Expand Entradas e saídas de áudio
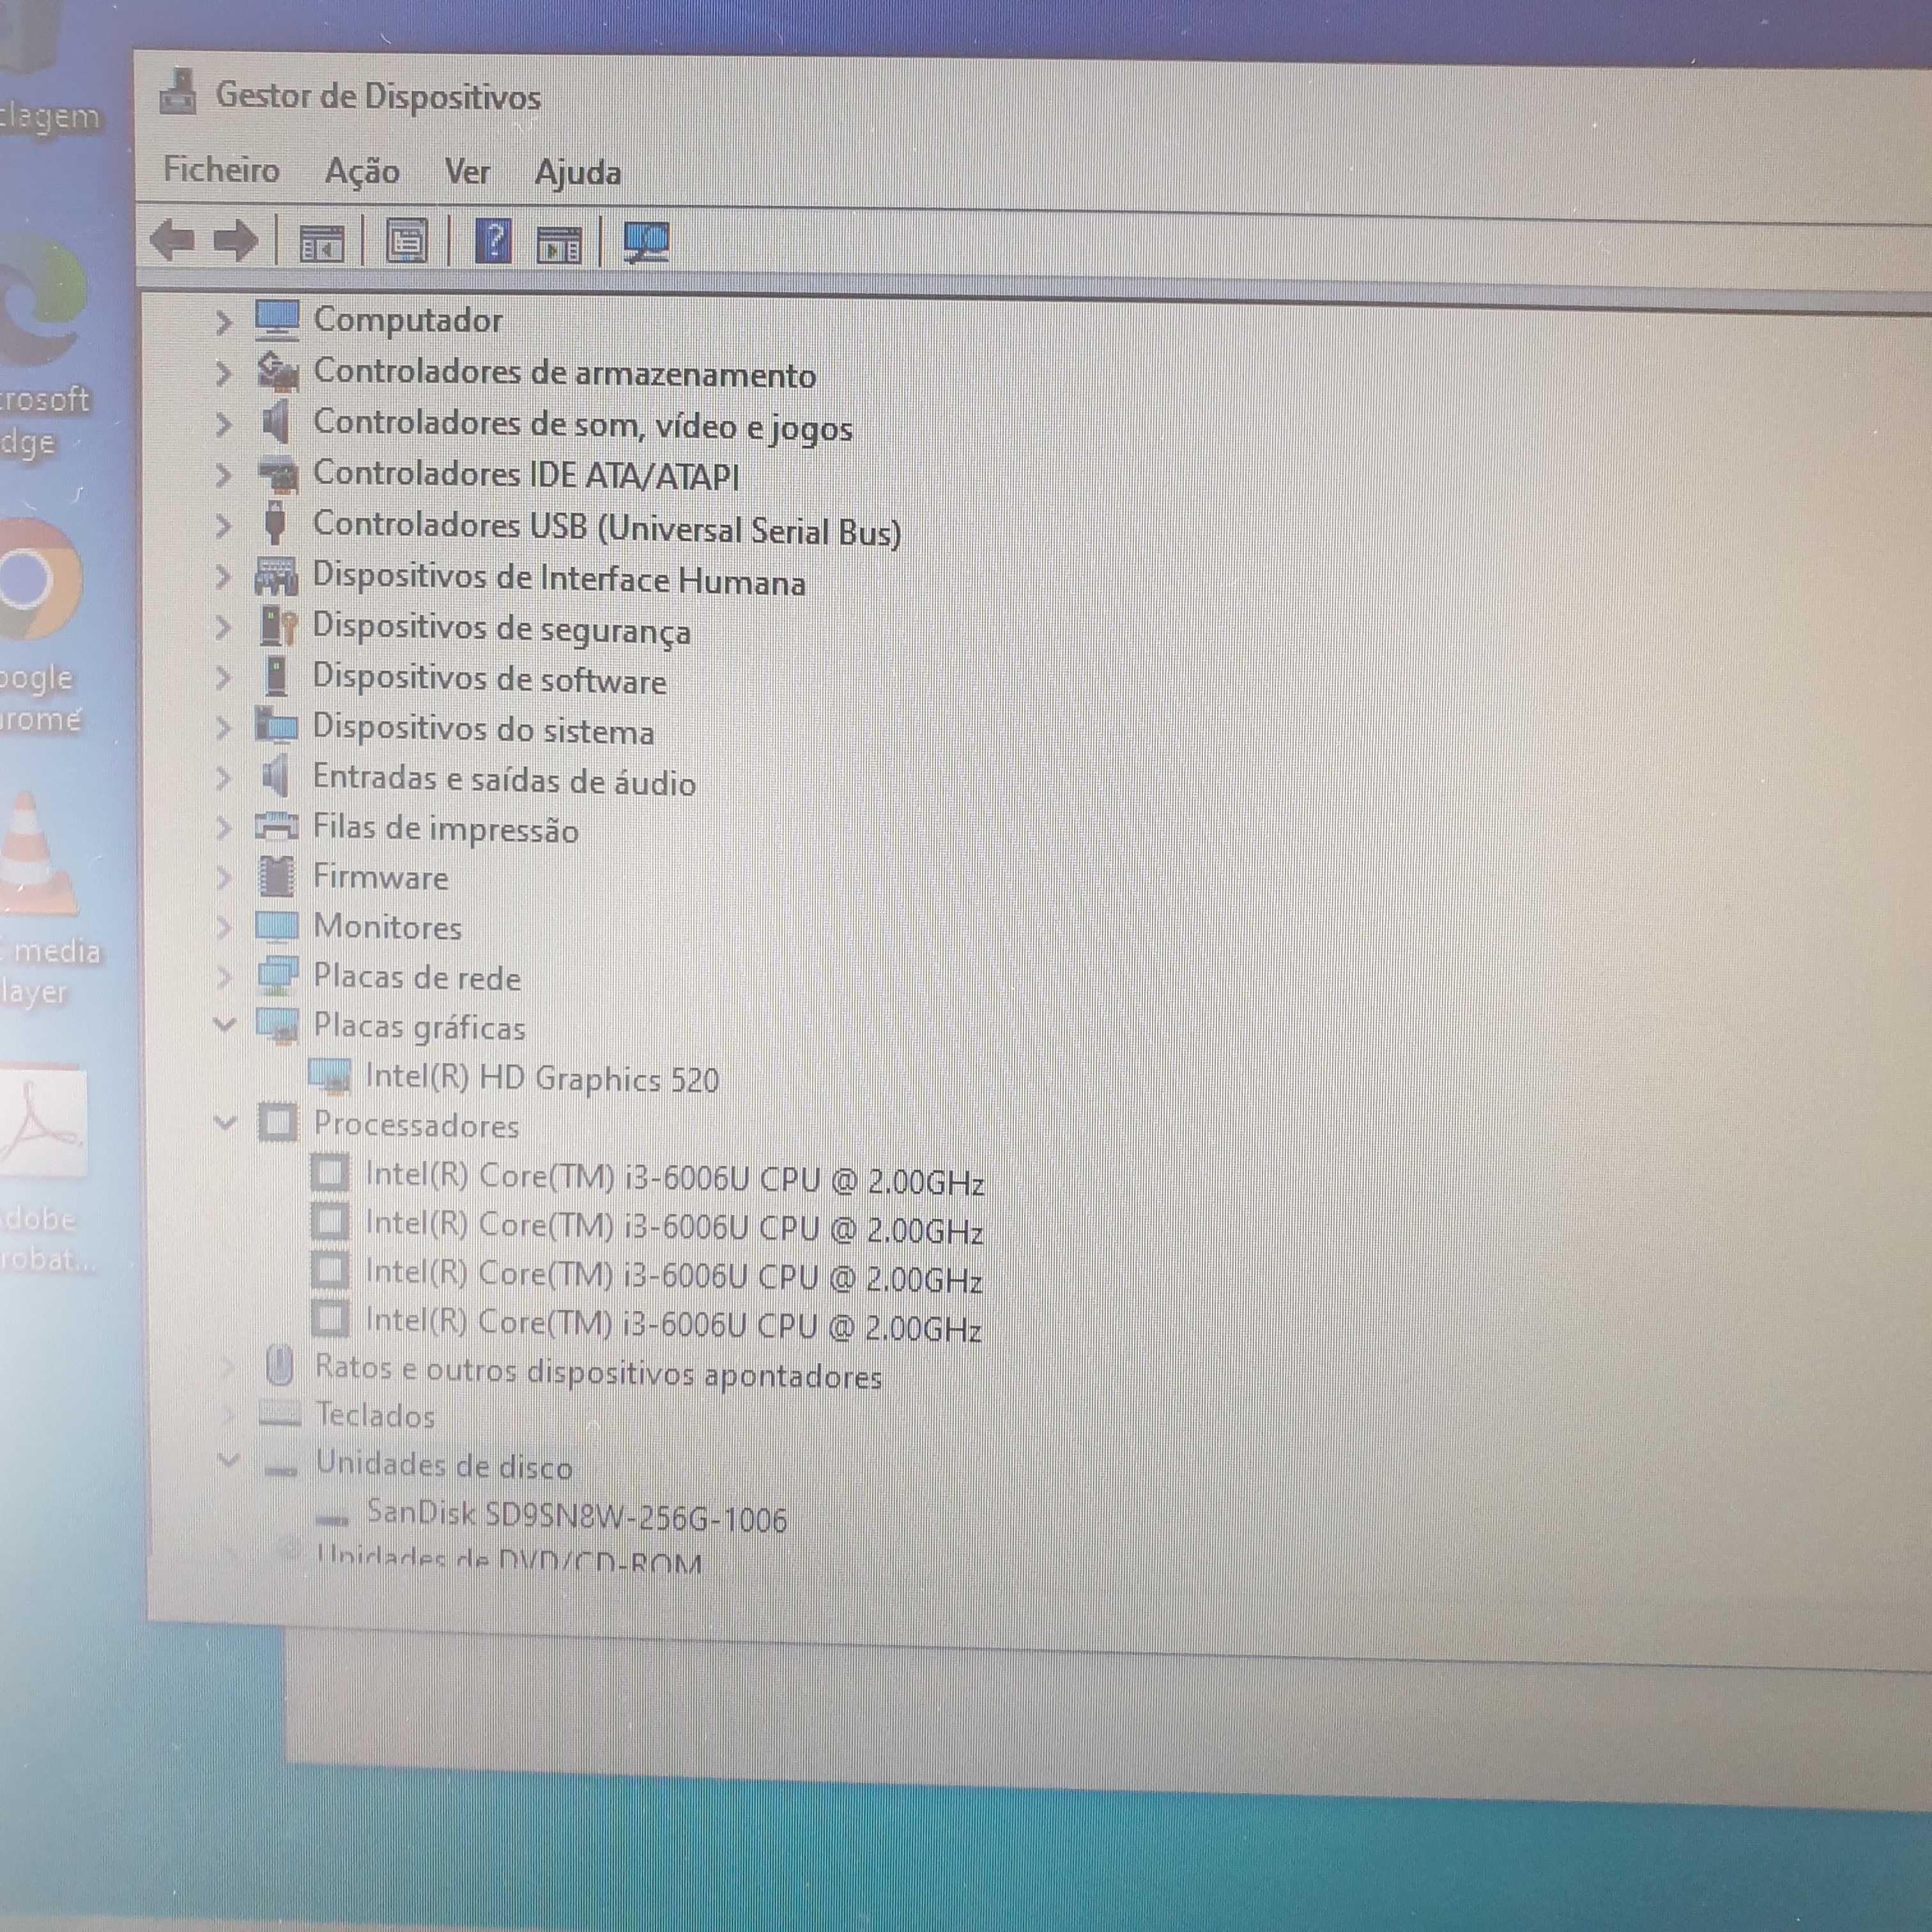1932x1932 pixels. pos(223,778)
